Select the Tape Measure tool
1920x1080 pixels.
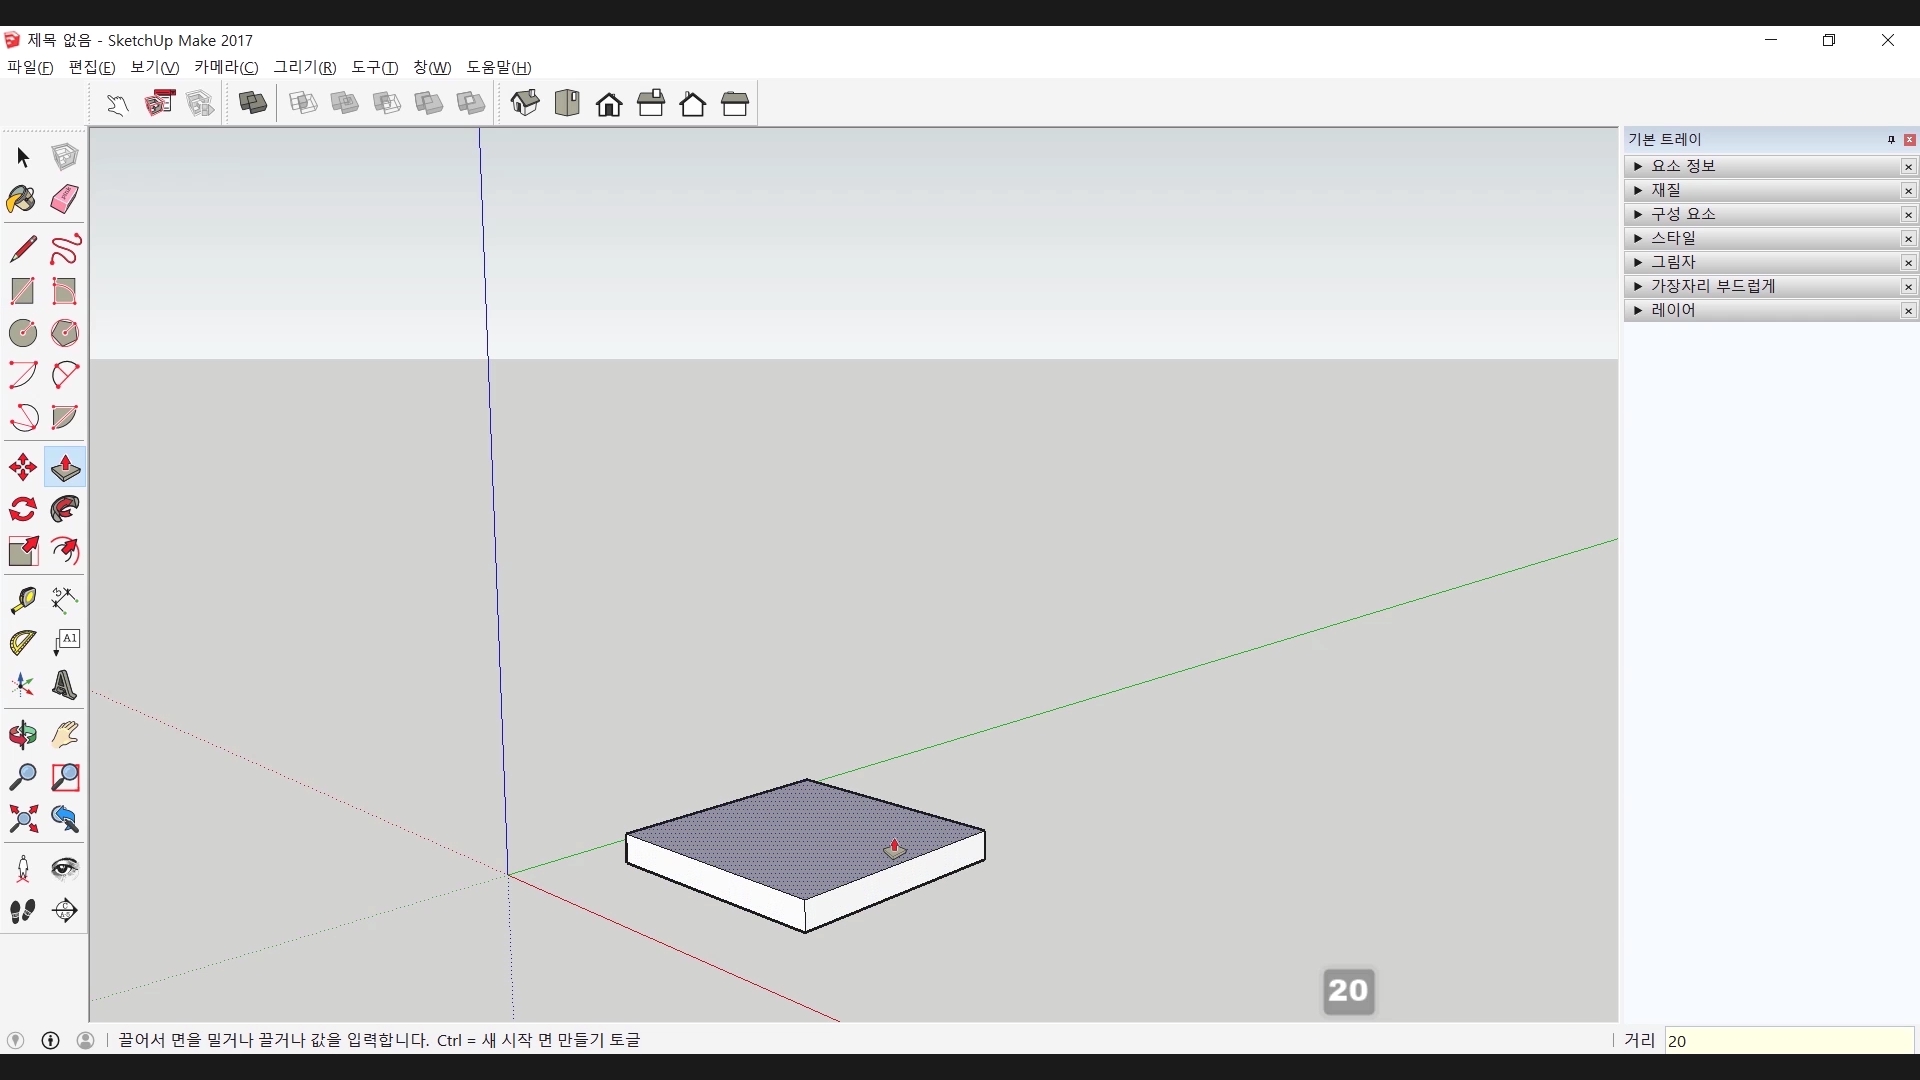click(x=22, y=599)
